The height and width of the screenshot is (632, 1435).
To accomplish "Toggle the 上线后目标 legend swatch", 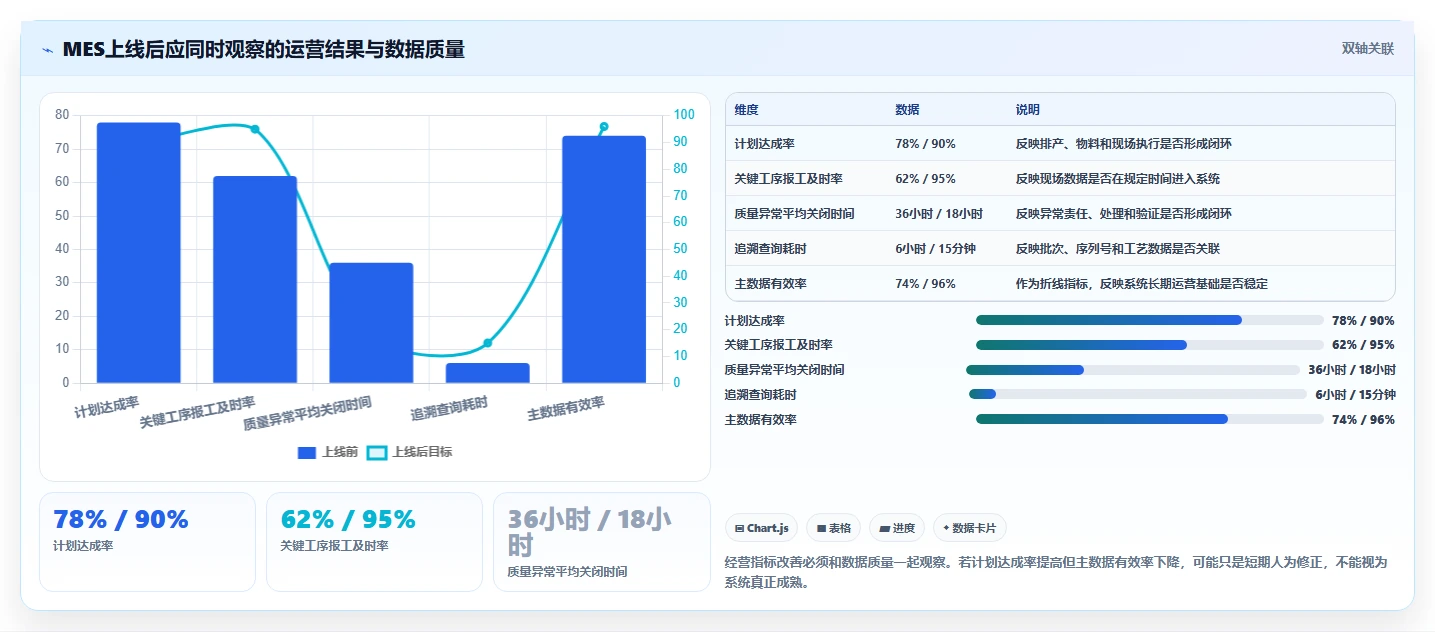I will click(x=377, y=452).
